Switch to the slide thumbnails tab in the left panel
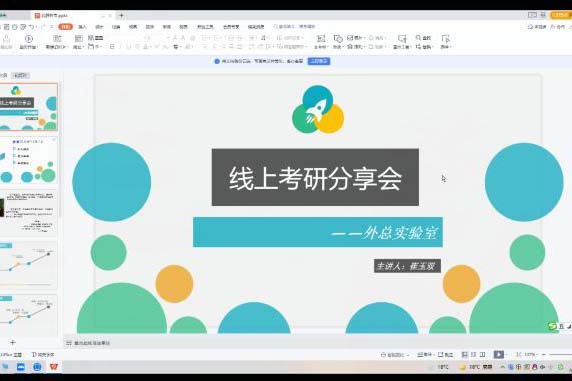 coord(21,75)
